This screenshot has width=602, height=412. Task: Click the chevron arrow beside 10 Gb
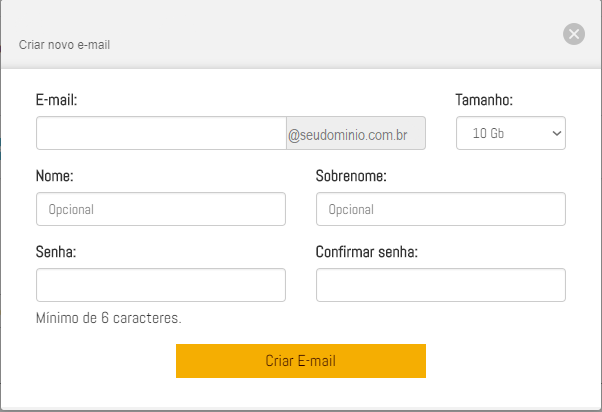[556, 133]
